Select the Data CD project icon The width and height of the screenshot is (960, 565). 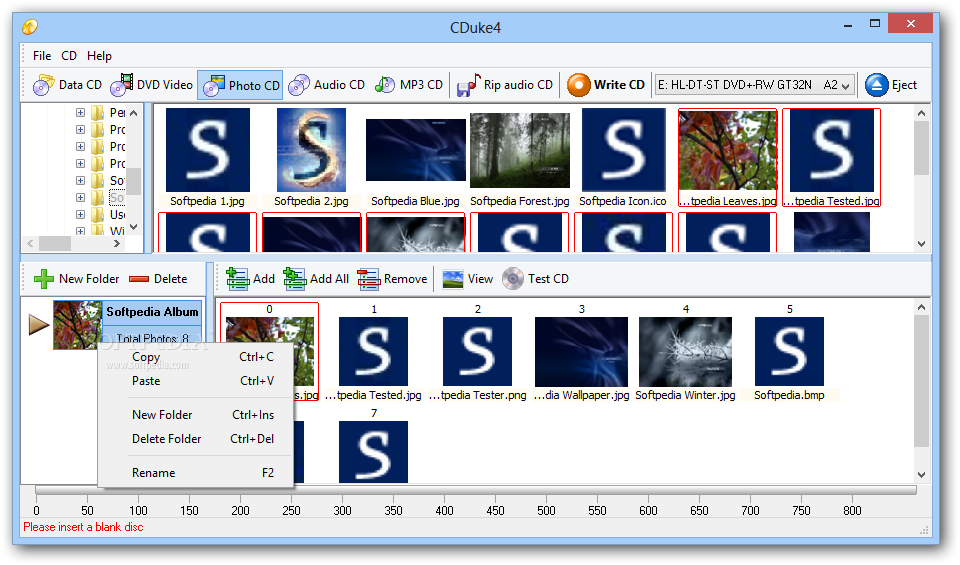[x=43, y=85]
